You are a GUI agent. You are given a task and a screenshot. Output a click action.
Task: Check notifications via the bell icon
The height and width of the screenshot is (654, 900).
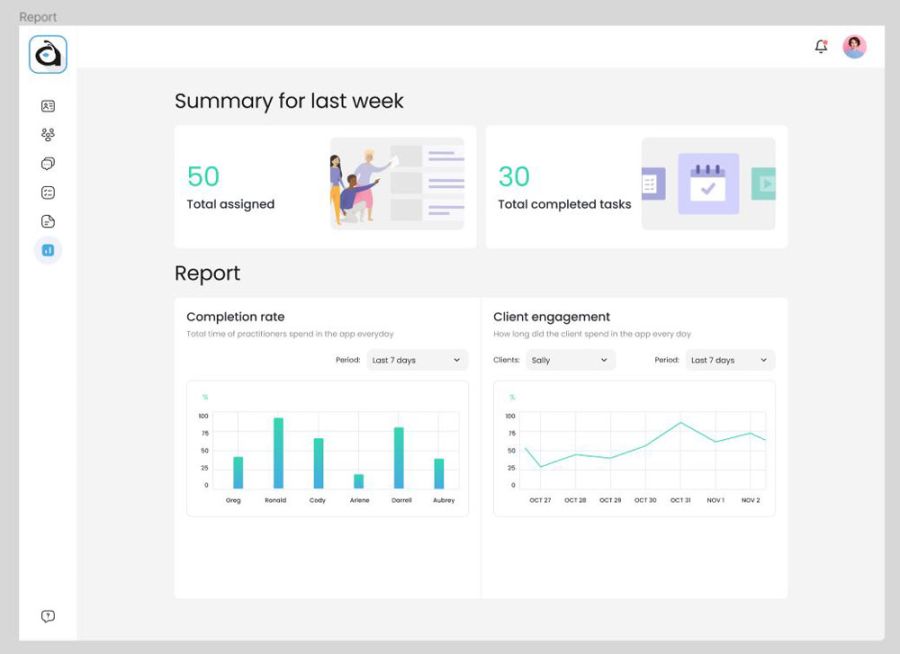click(821, 46)
